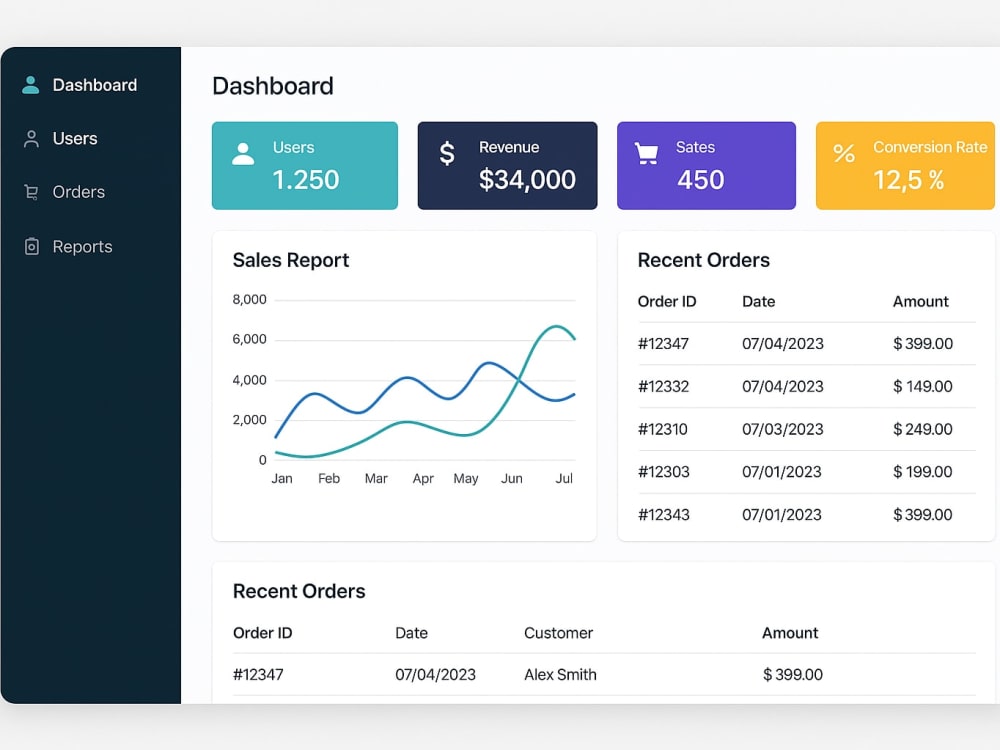Click the Dashboard person icon in sidebar
The width and height of the screenshot is (1000, 750).
click(x=31, y=85)
